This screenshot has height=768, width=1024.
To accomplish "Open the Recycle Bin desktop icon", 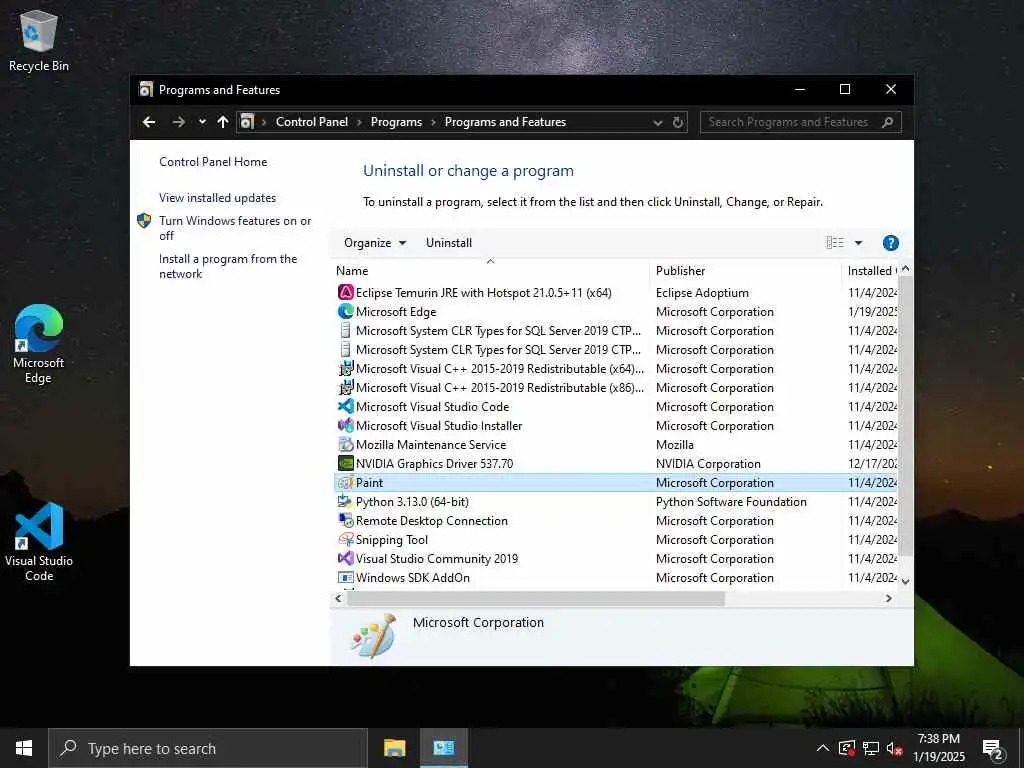I will pos(39,40).
